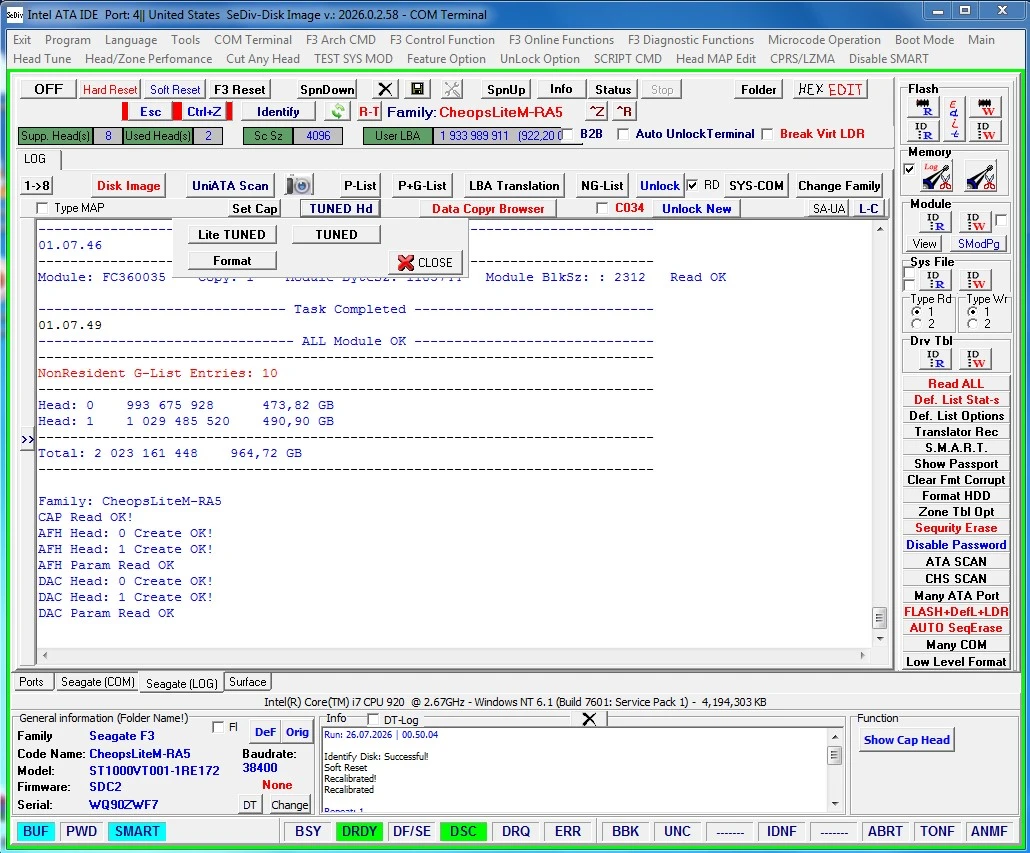Click the Show Cap Head button
The image size is (1030, 853).
tap(907, 740)
